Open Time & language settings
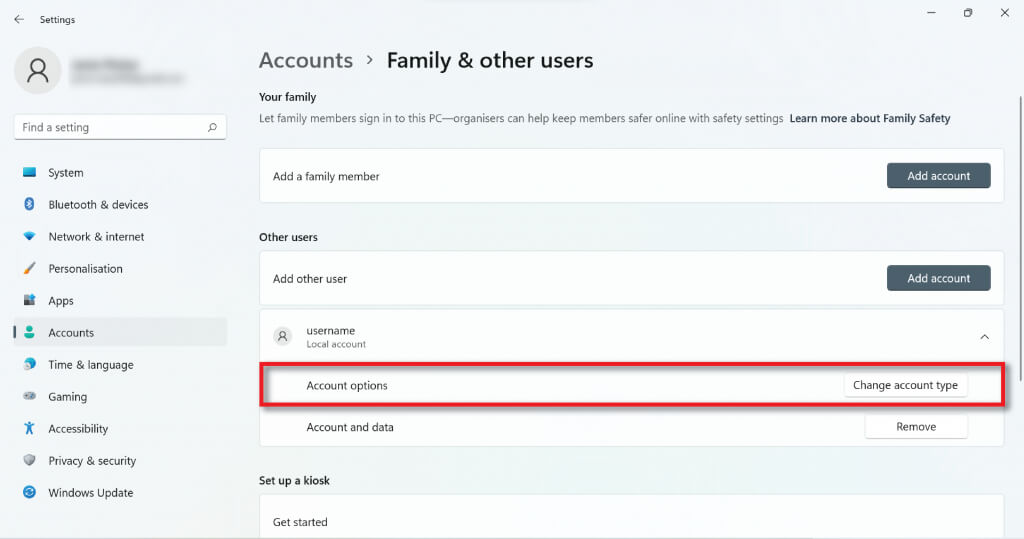Image resolution: width=1024 pixels, height=539 pixels. coord(90,365)
